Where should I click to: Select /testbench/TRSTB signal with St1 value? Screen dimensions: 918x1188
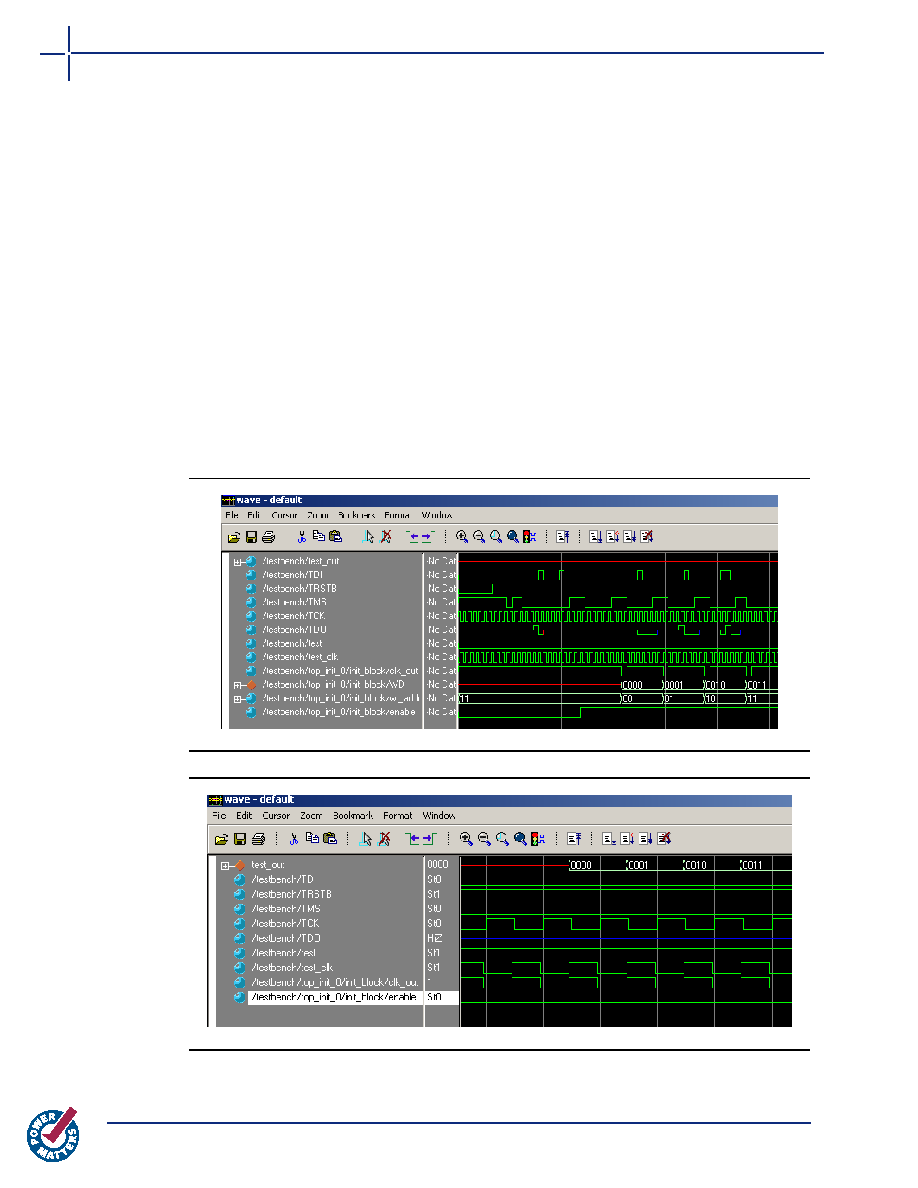(292, 895)
